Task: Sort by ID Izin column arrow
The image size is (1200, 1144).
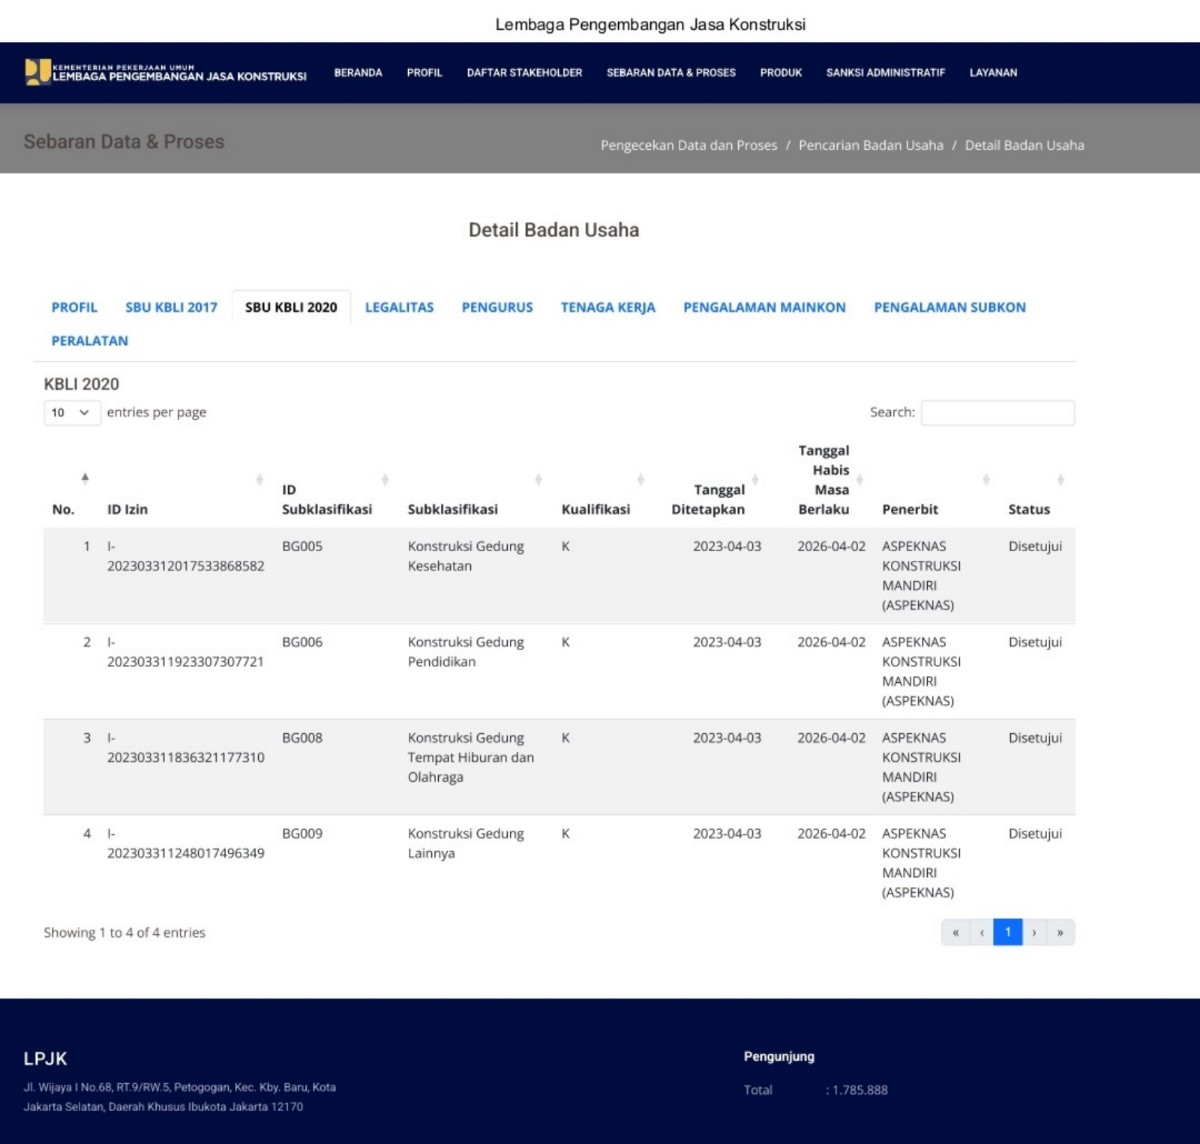Action: (x=259, y=480)
